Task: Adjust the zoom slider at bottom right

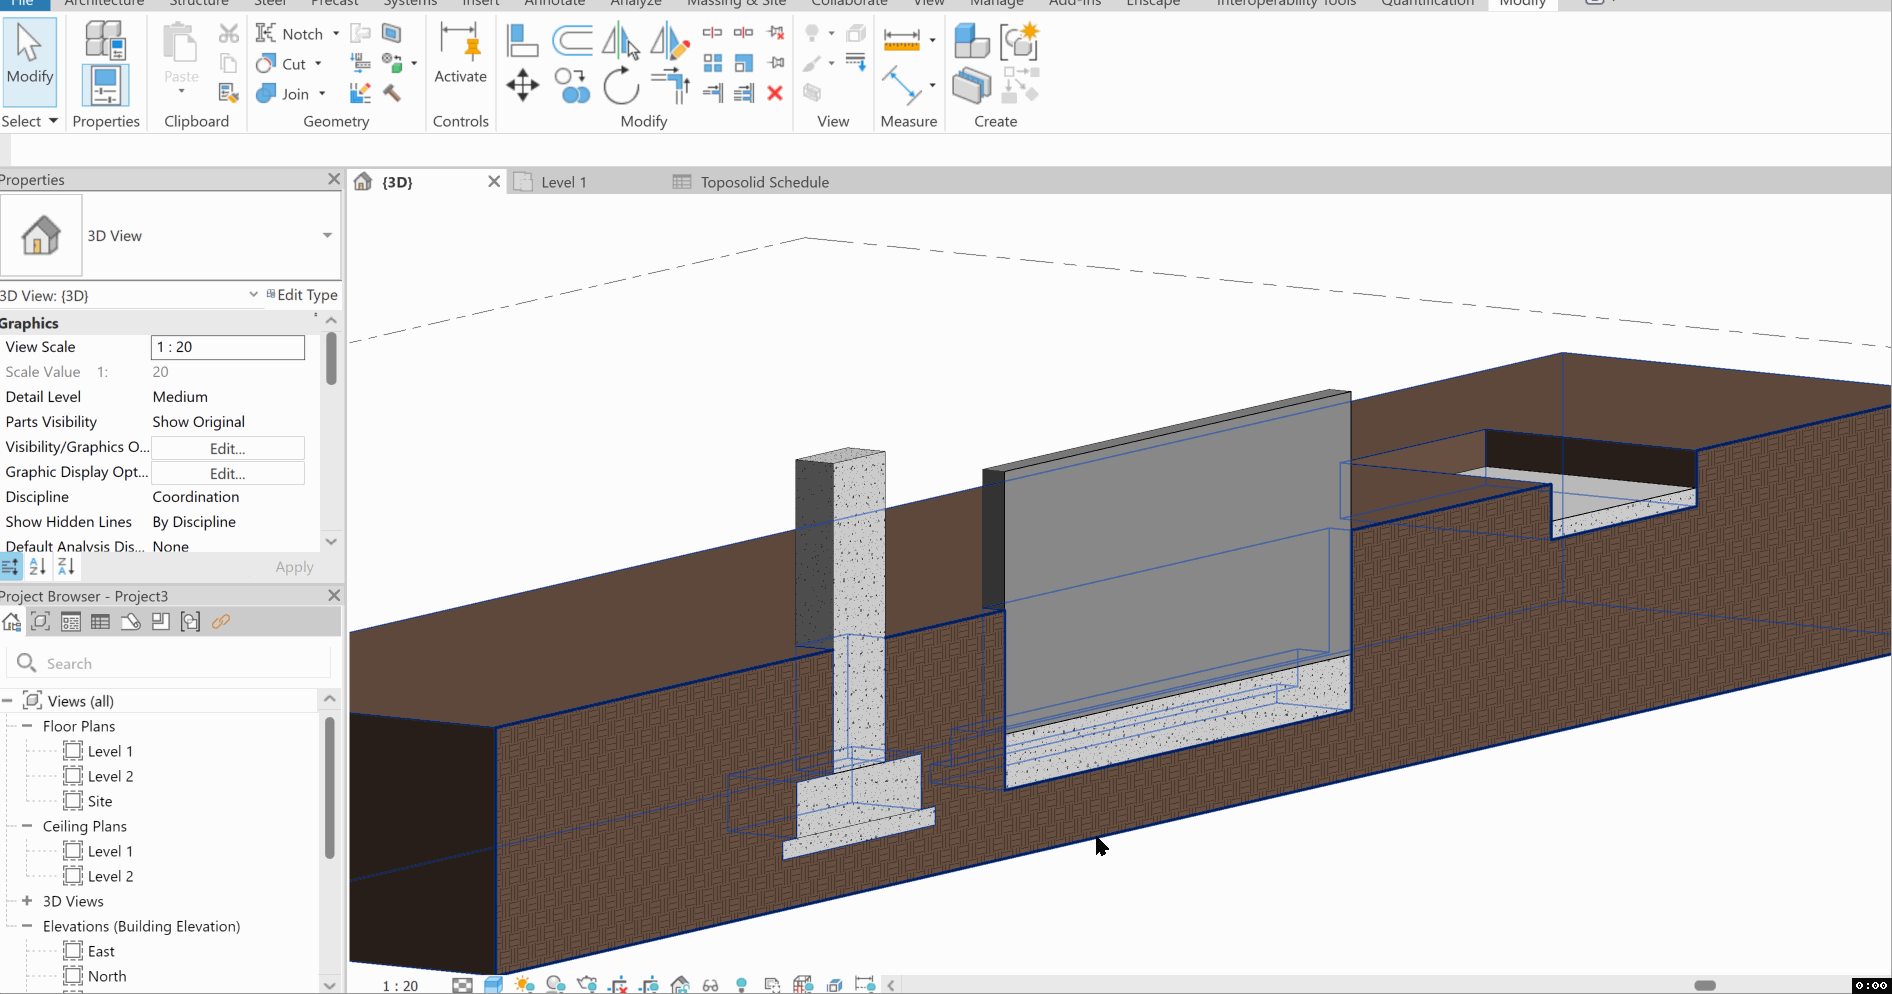Action: point(1707,985)
